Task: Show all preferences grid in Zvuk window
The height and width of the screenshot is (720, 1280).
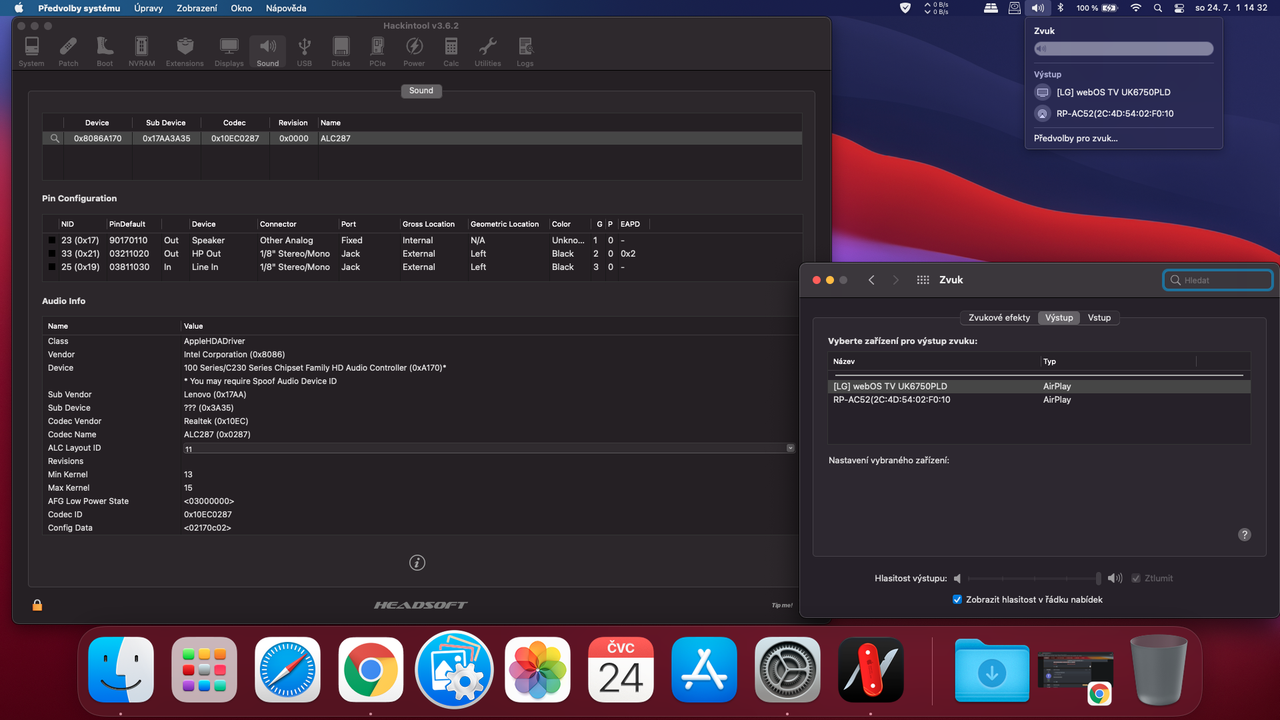Action: pos(923,280)
